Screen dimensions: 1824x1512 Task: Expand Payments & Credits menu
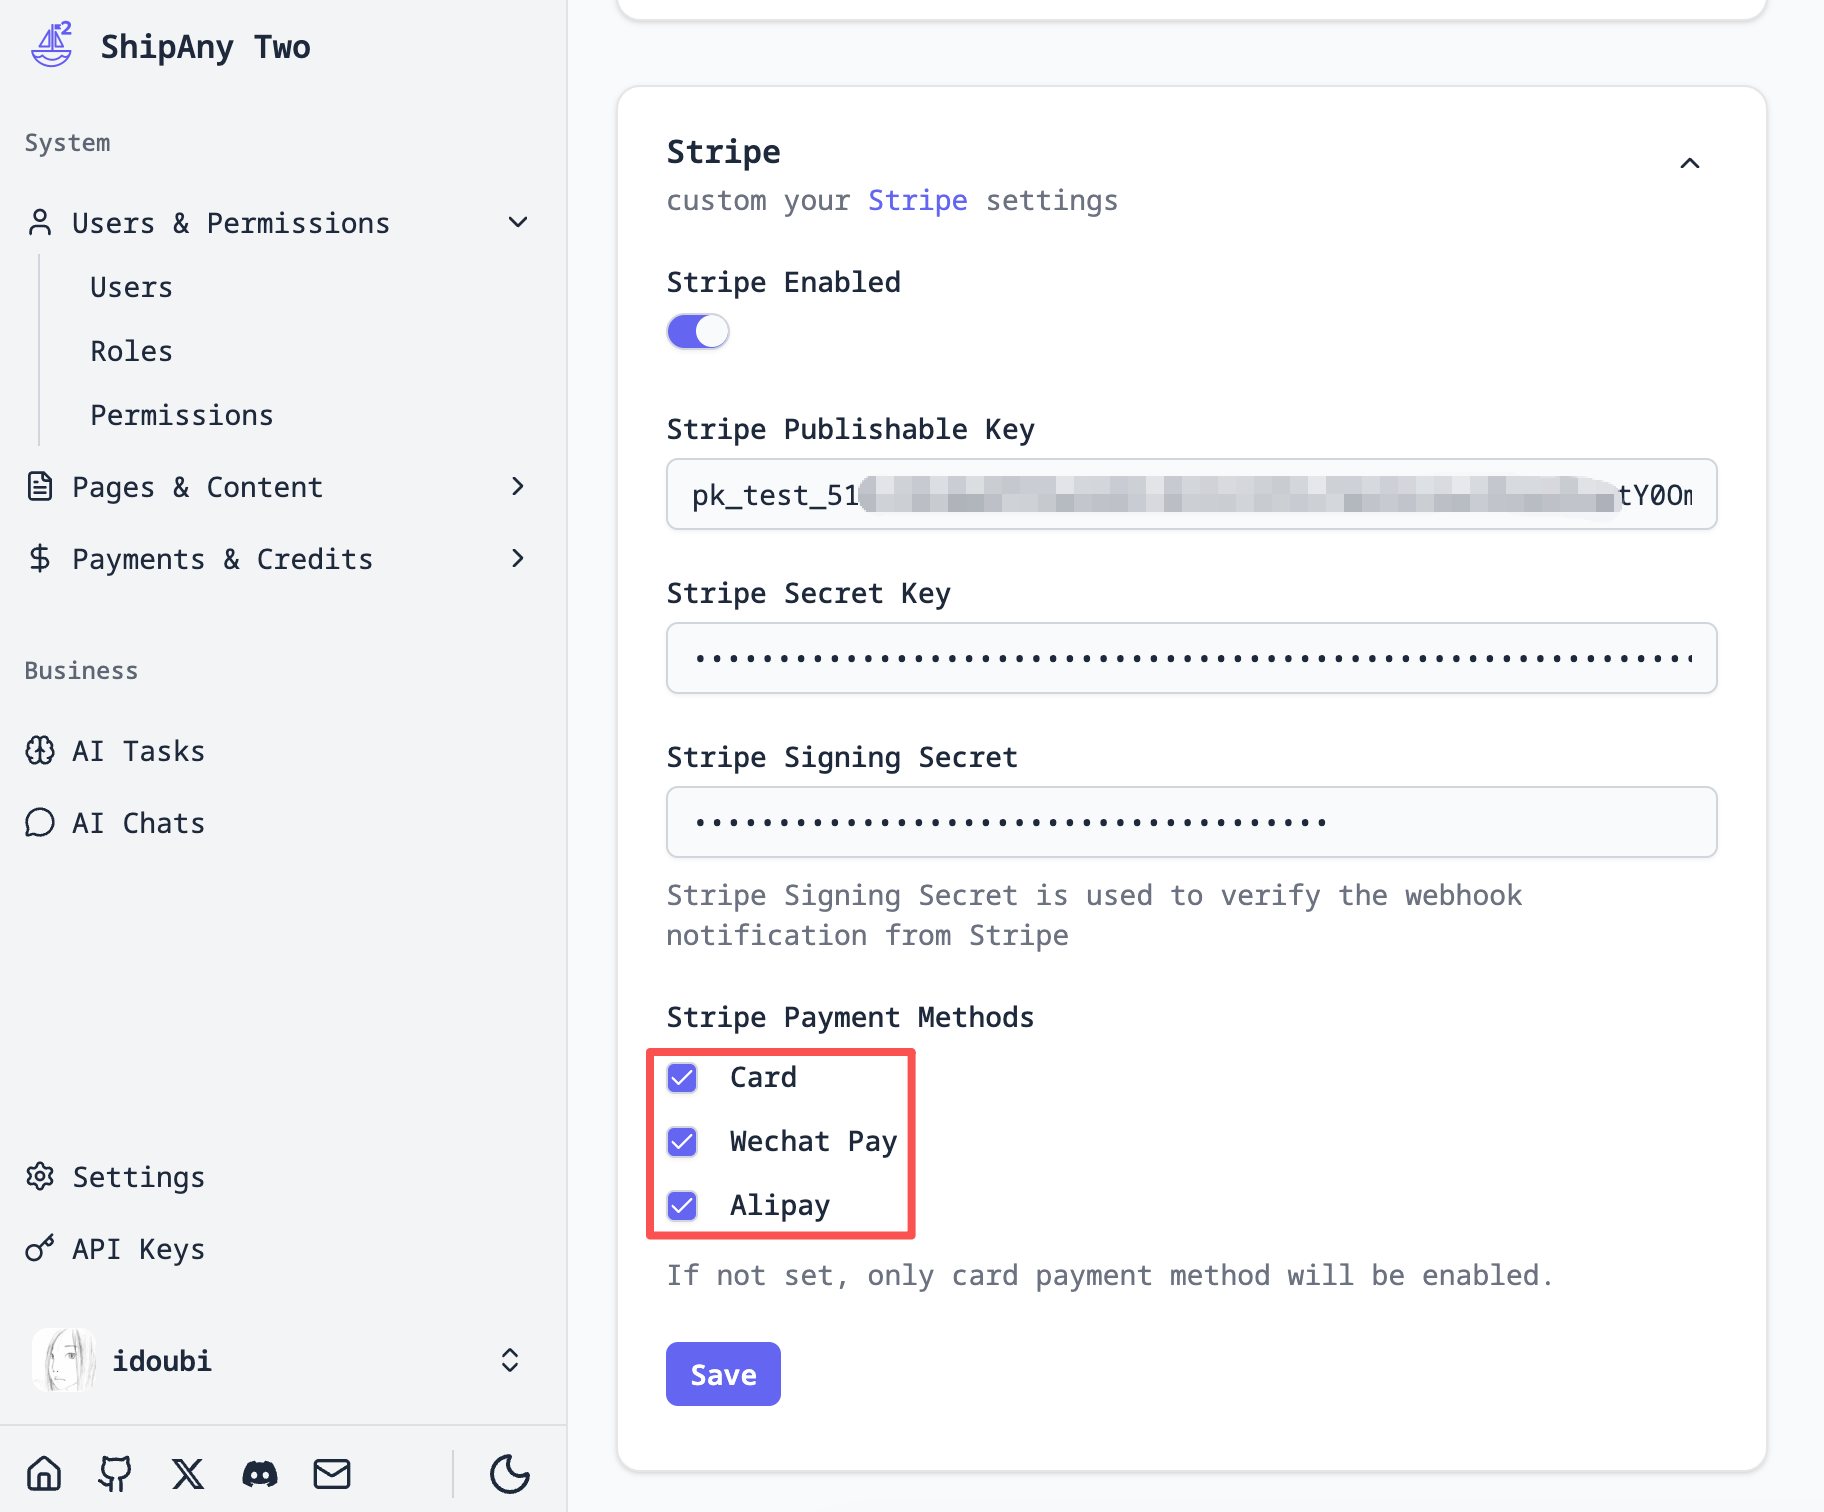517,558
